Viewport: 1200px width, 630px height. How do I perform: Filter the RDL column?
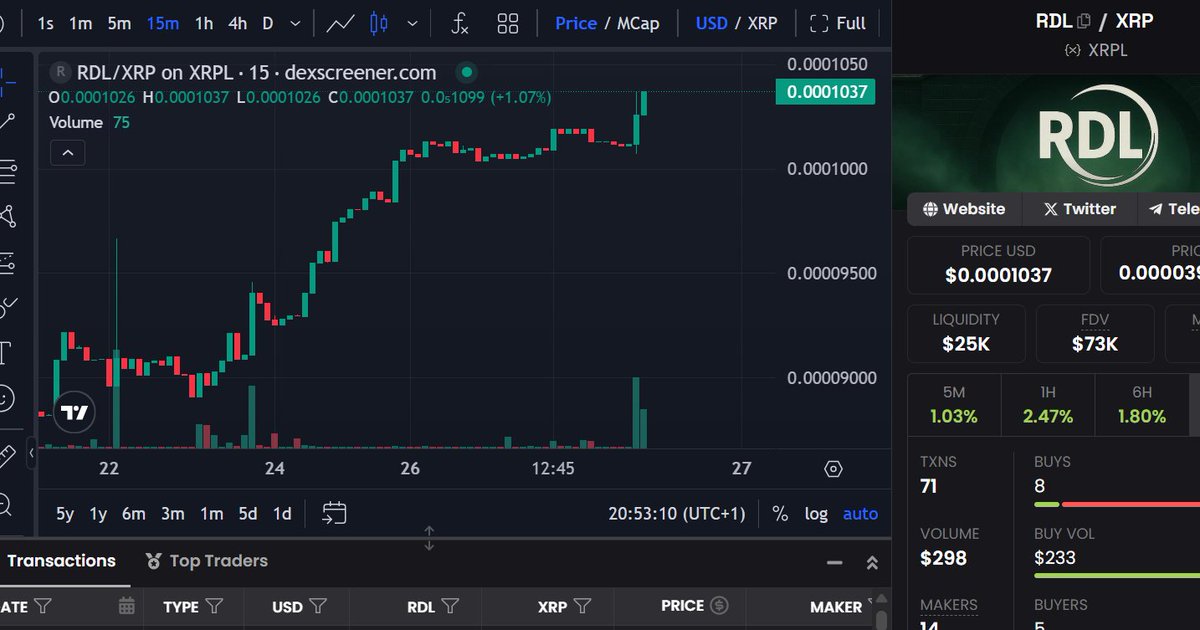[x=450, y=606]
